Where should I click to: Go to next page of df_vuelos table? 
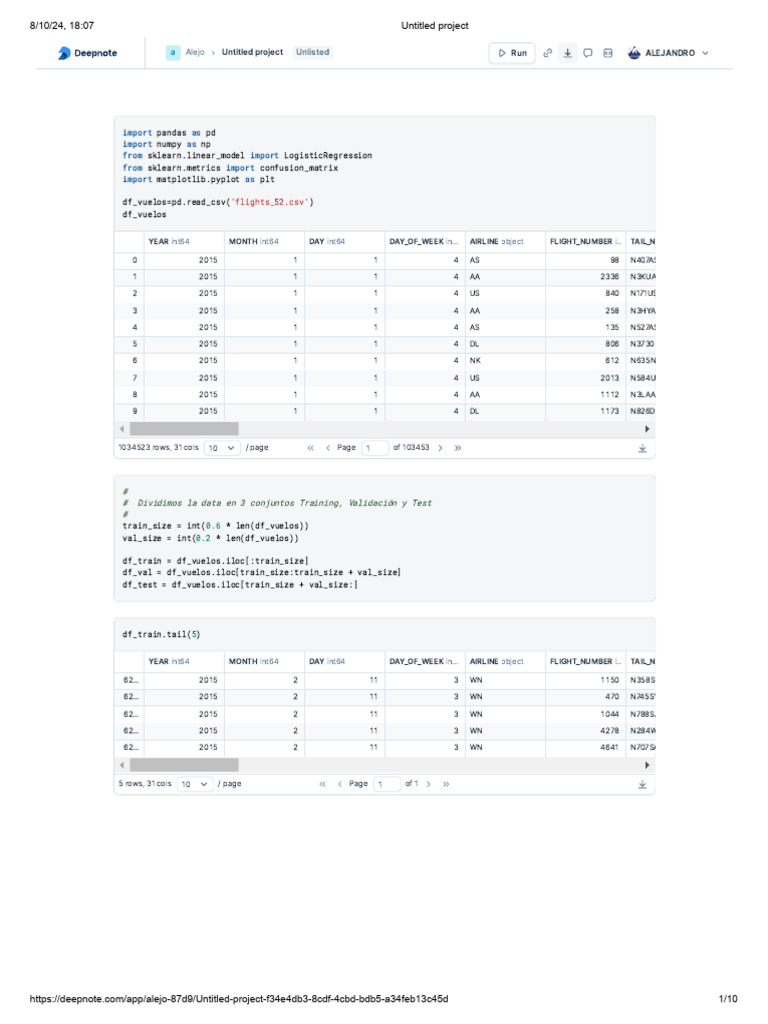click(x=442, y=448)
